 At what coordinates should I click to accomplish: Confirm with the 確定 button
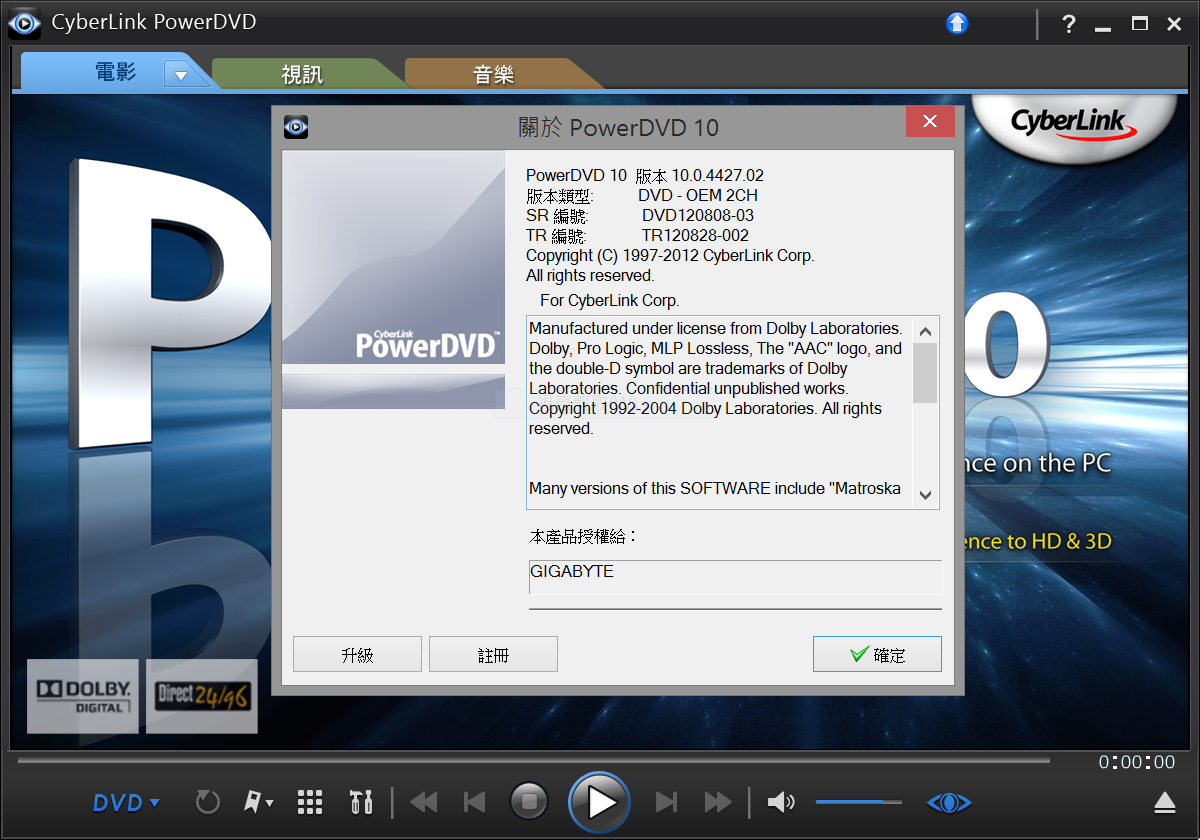point(877,654)
